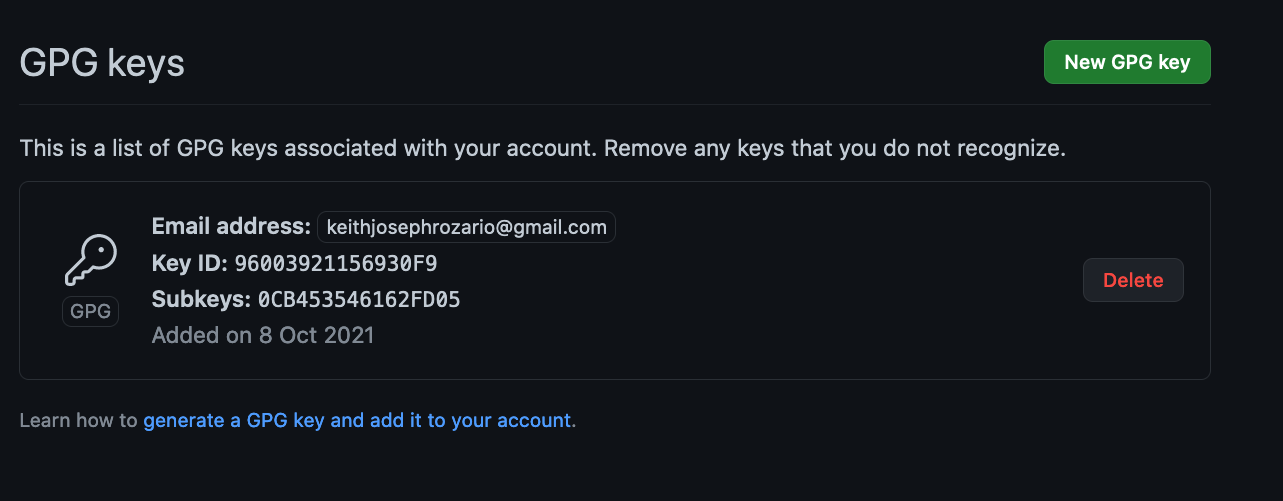Click the 'Key ID:' label

[x=191, y=264]
